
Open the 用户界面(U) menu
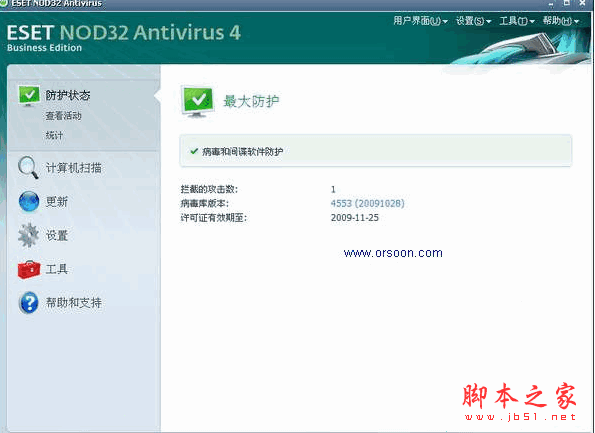coord(420,20)
